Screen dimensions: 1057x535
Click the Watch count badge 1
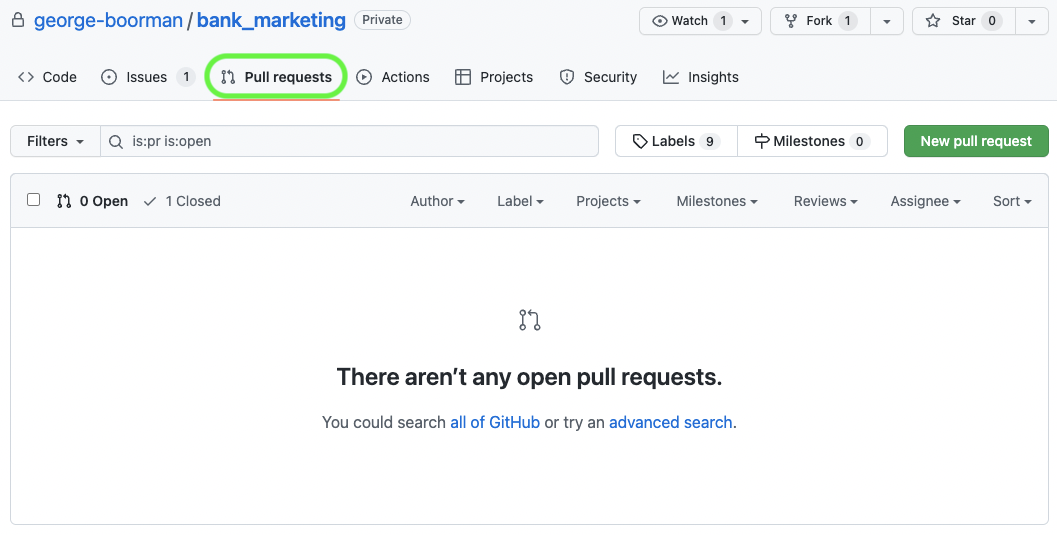pyautogui.click(x=723, y=21)
